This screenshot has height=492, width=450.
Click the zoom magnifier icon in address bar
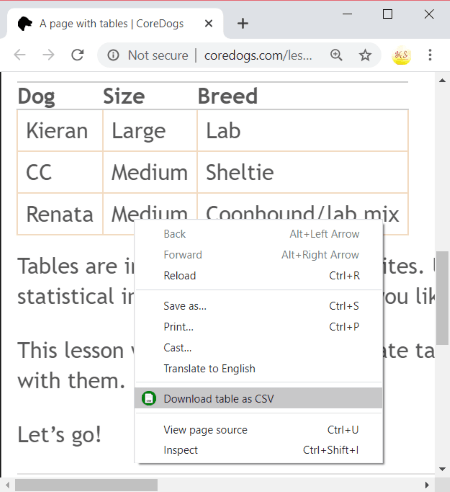(336, 55)
